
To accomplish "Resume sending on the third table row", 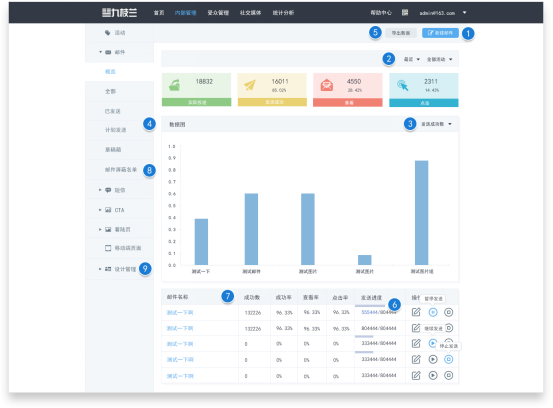I will 432,343.
